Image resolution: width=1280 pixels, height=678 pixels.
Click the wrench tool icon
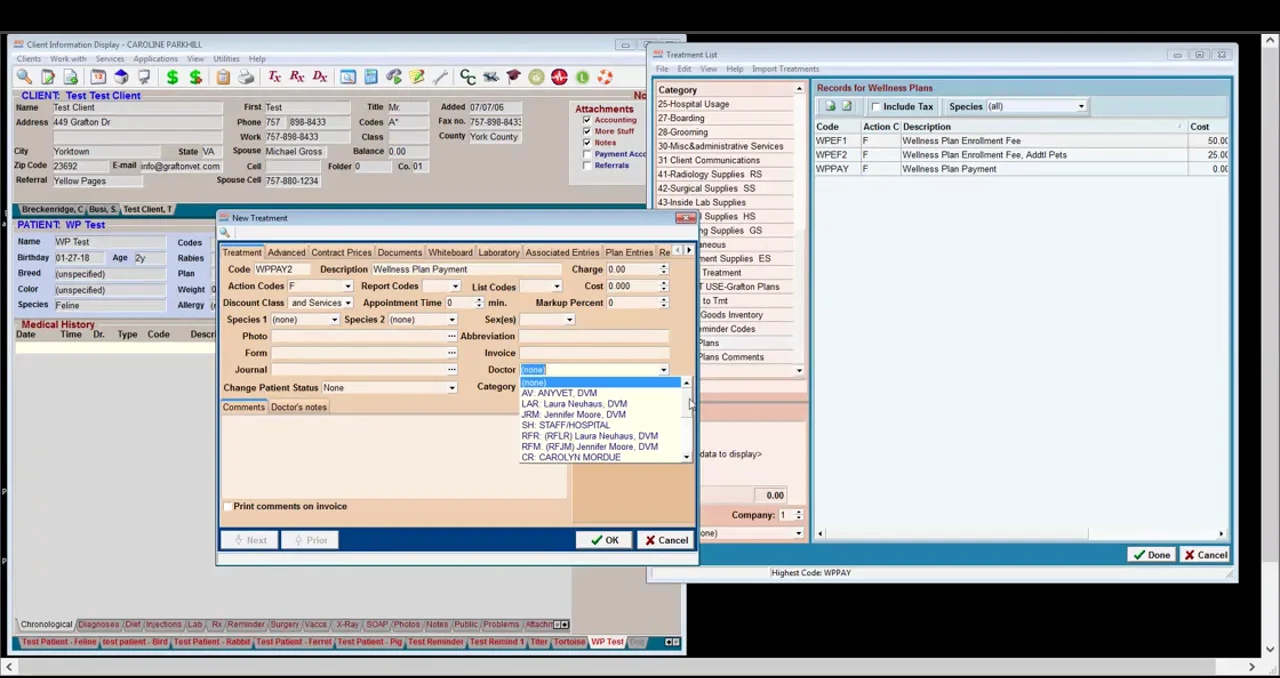(440, 77)
